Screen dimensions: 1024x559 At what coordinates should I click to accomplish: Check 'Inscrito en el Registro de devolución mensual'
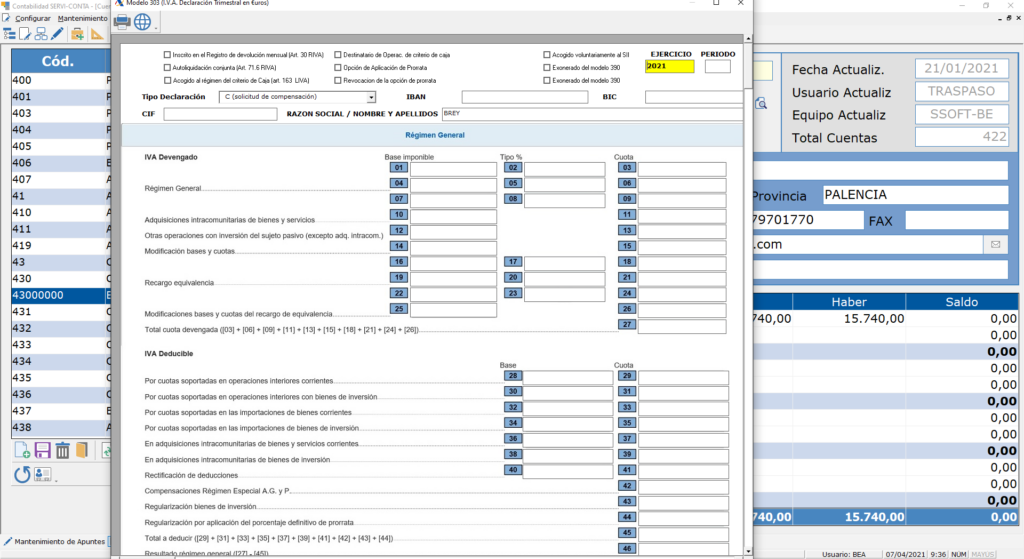coord(167,55)
